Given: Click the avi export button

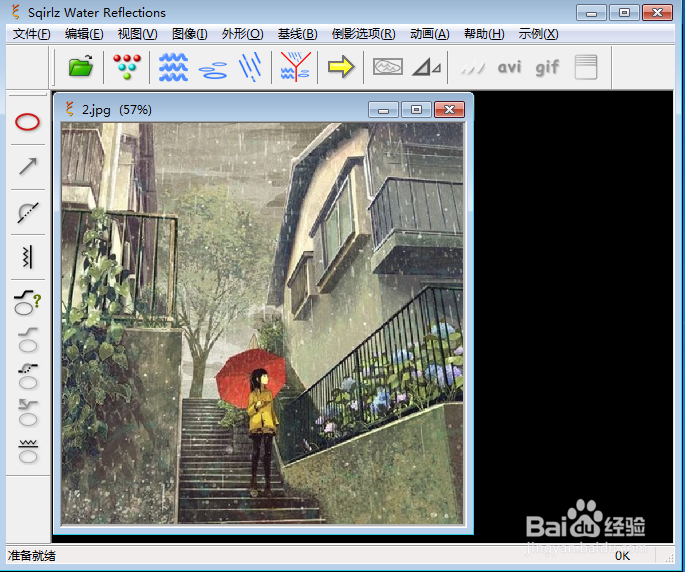Looking at the screenshot, I should click(x=509, y=67).
